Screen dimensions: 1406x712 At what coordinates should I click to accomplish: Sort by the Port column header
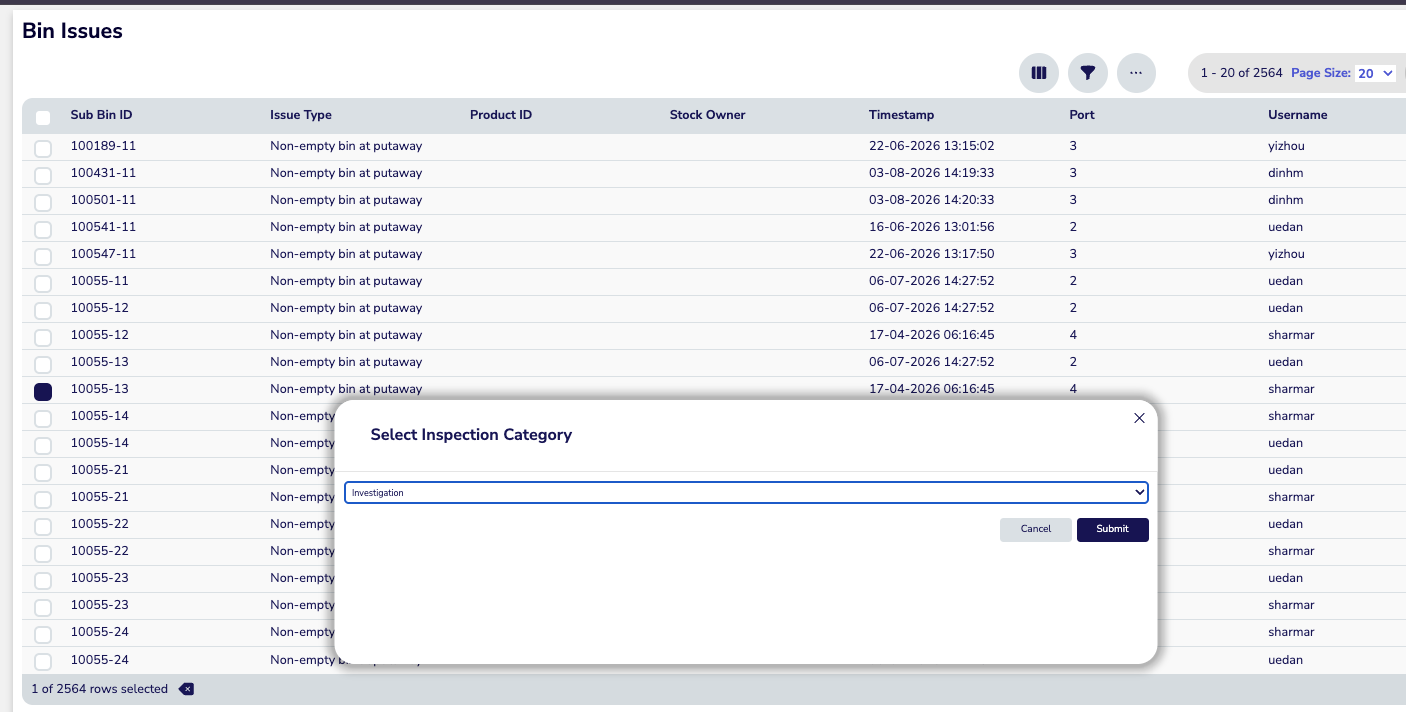[x=1082, y=115]
